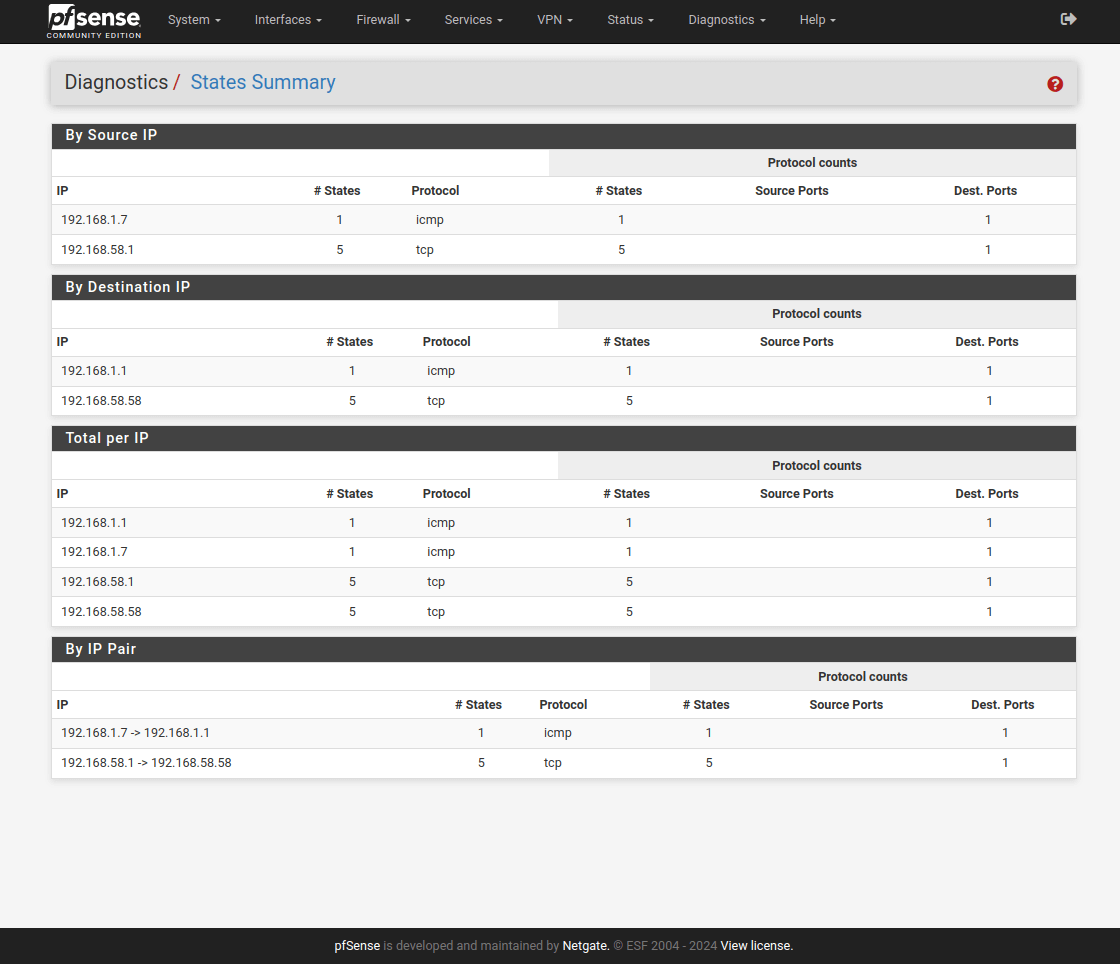Open the View license link
Screen dimensions: 1120x964
click(x=756, y=945)
